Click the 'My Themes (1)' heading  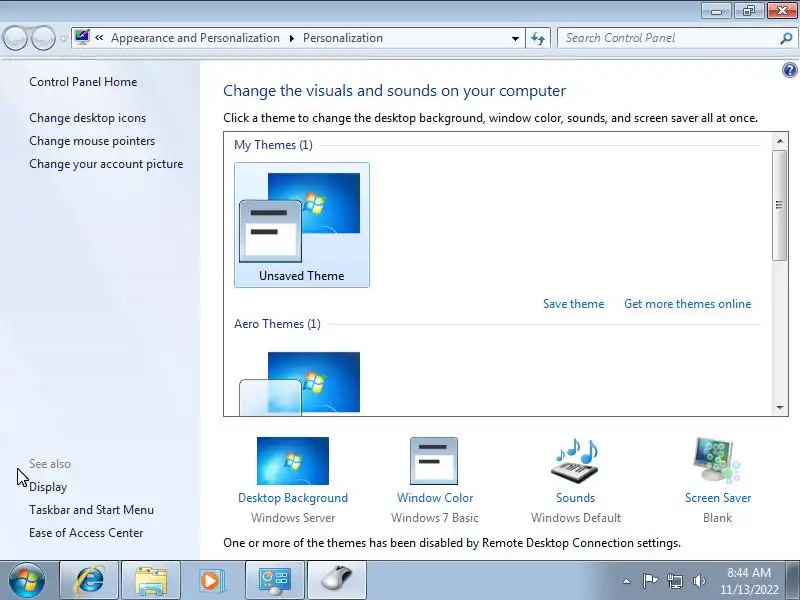(273, 145)
